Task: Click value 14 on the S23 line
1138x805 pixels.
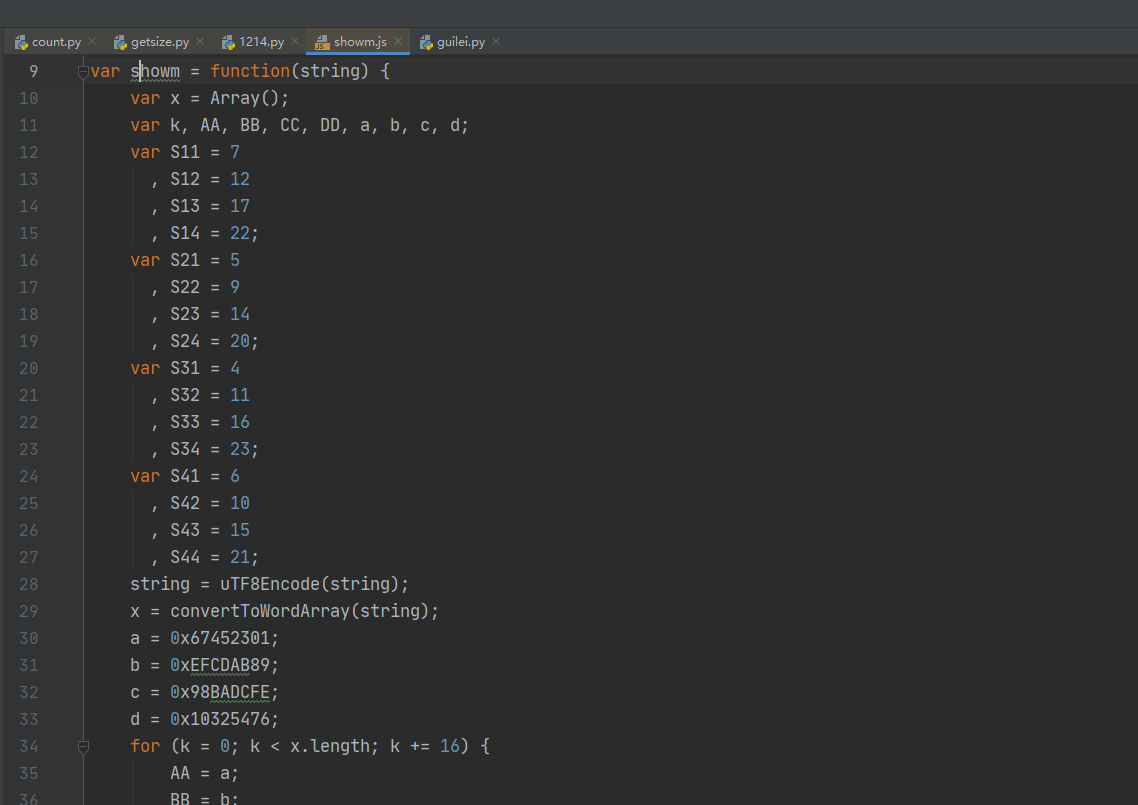Action: [240, 314]
